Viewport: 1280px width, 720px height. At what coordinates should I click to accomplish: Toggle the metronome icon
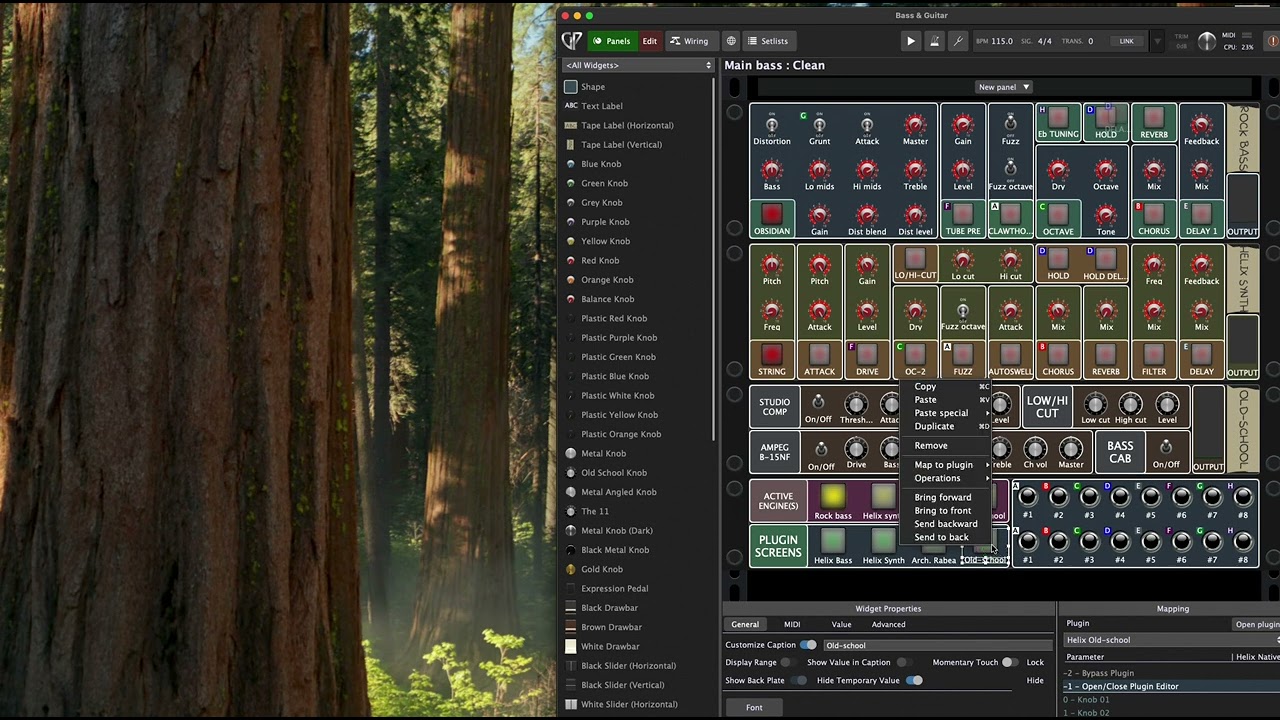coord(934,41)
